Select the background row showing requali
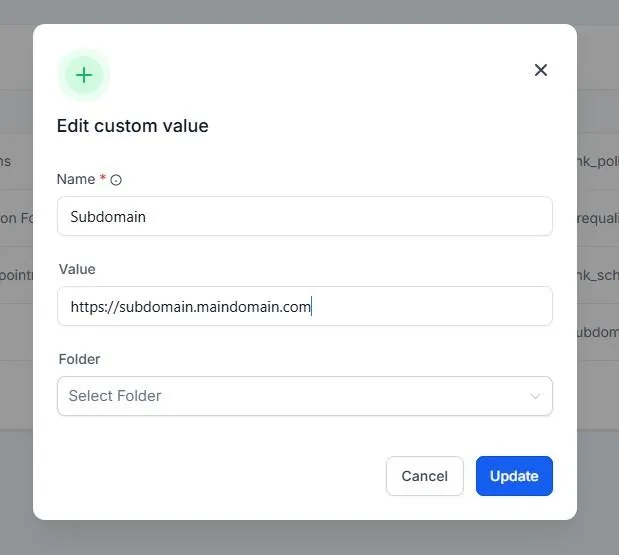This screenshot has width=619, height=555. pyautogui.click(x=598, y=218)
